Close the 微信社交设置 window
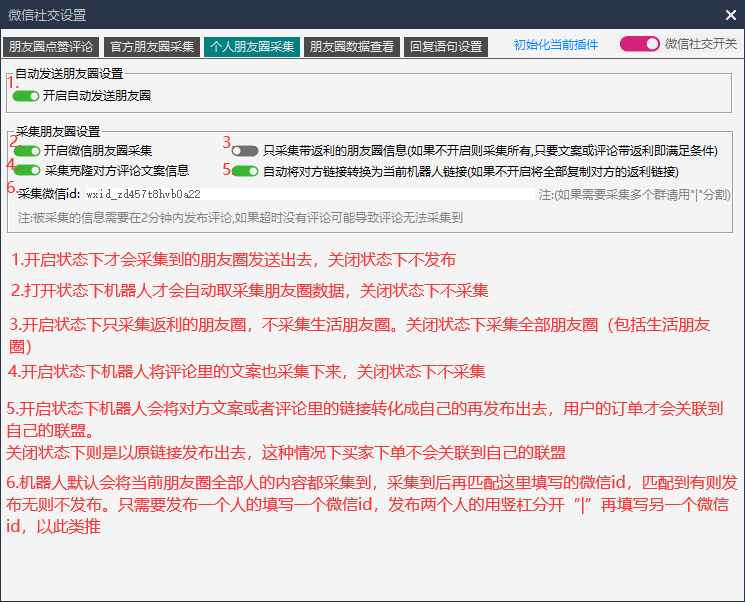The width and height of the screenshot is (745, 602). tap(730, 15)
